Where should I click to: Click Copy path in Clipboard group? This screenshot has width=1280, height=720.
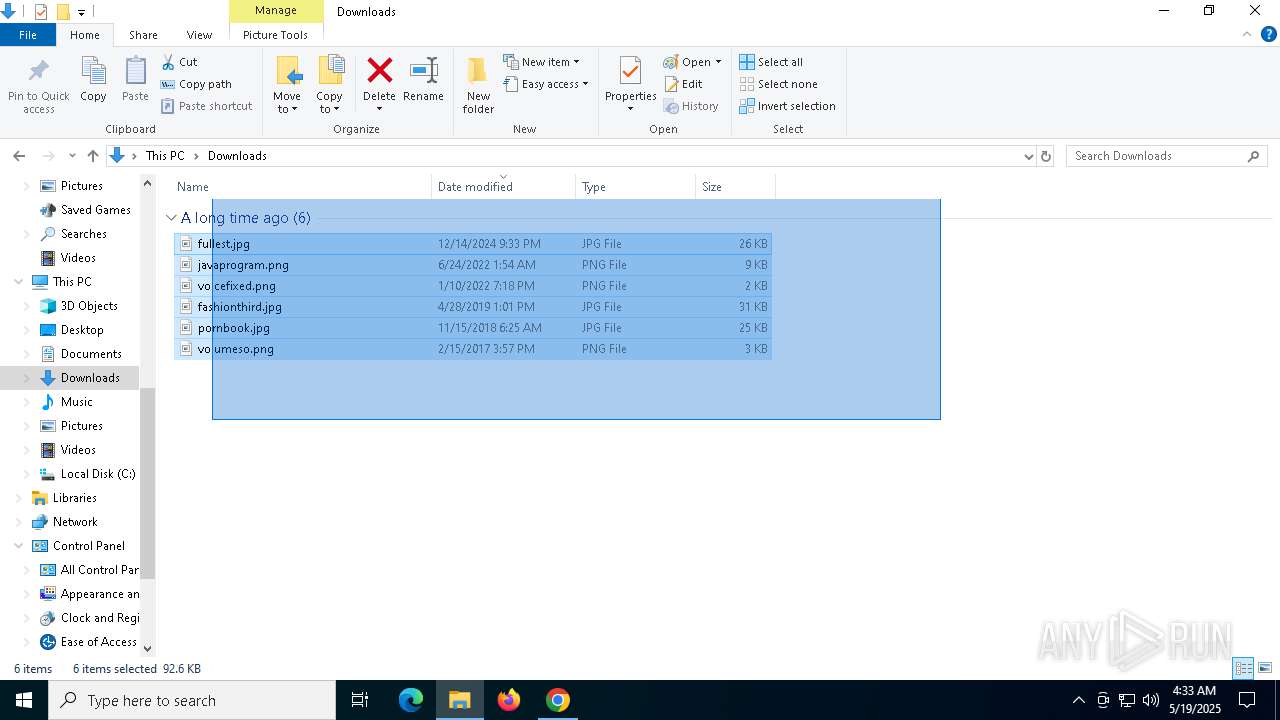click(x=196, y=84)
